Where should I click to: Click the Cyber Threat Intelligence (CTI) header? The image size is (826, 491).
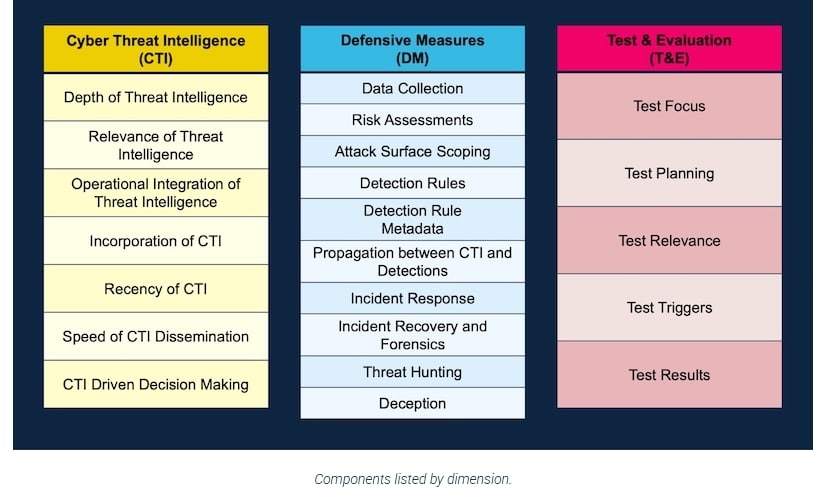[155, 49]
